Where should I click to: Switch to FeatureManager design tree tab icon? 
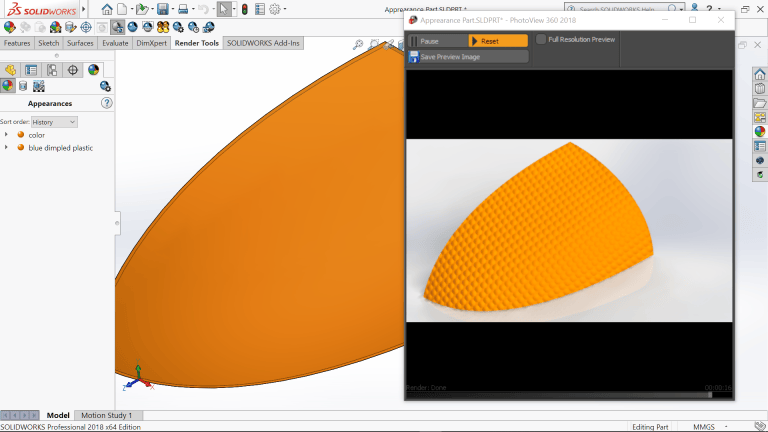pos(10,70)
